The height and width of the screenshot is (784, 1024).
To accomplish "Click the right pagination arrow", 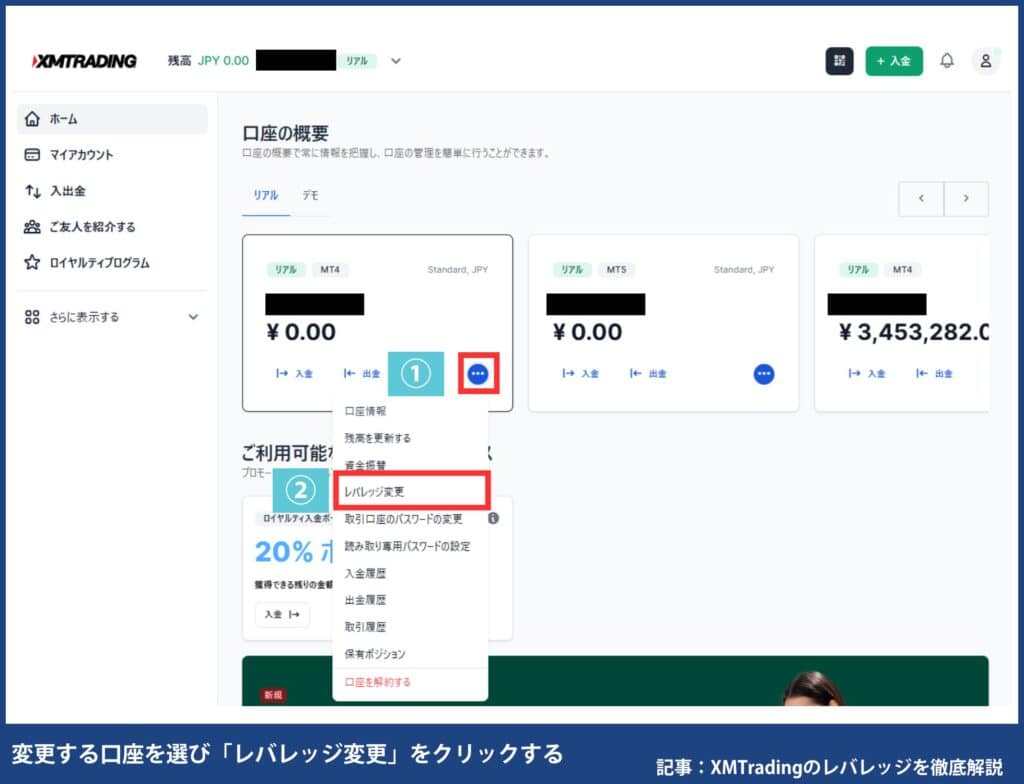I will [x=965, y=199].
